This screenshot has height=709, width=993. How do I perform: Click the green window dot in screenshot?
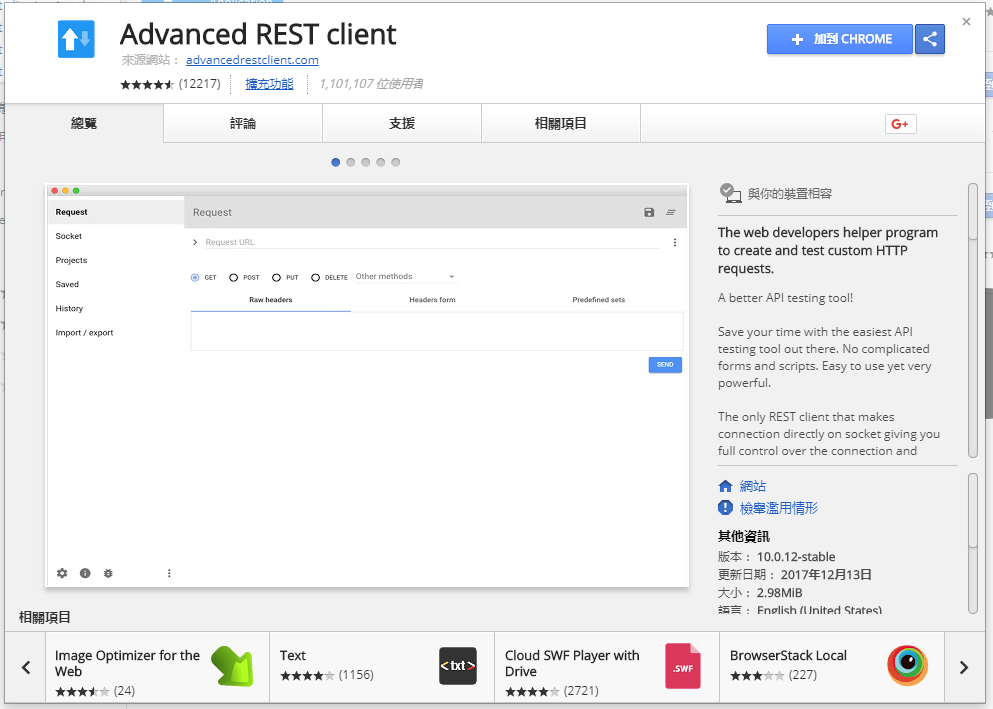[x=76, y=191]
